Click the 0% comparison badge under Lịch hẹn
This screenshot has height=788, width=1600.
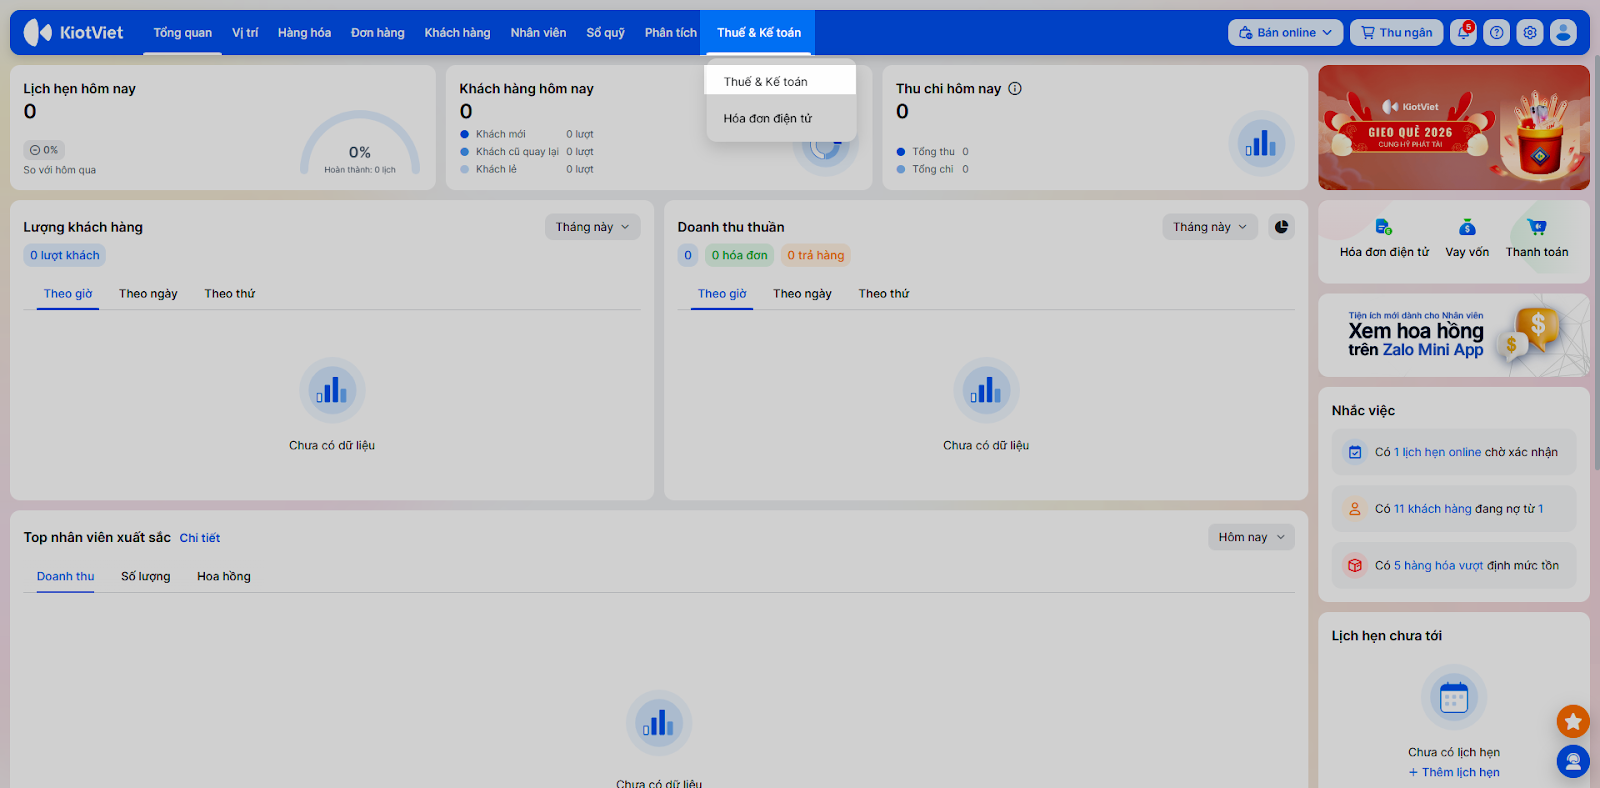click(x=44, y=150)
